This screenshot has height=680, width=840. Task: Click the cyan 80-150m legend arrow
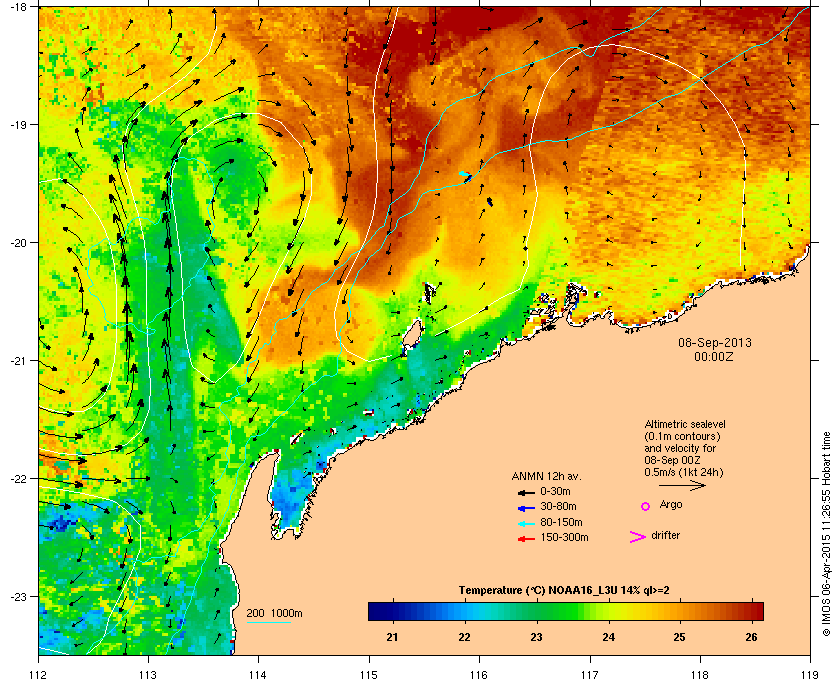pos(527,524)
